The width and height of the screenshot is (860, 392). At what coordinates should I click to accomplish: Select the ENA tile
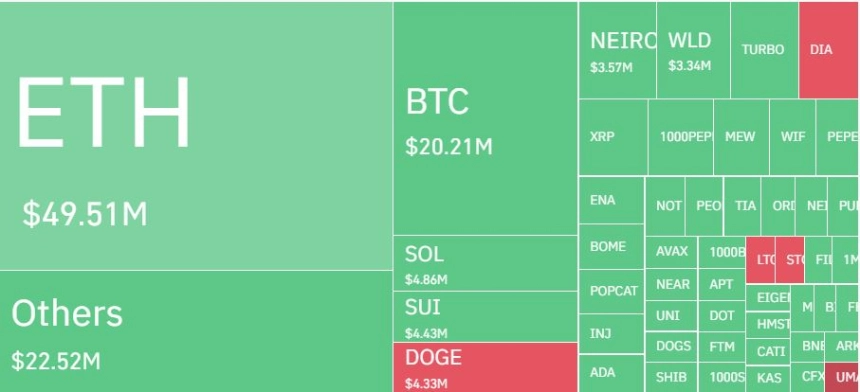pyautogui.click(x=612, y=200)
